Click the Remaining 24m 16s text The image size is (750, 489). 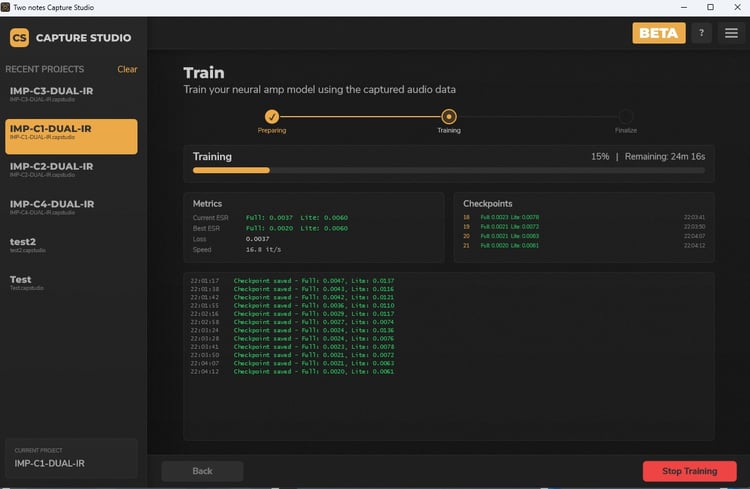[665, 156]
